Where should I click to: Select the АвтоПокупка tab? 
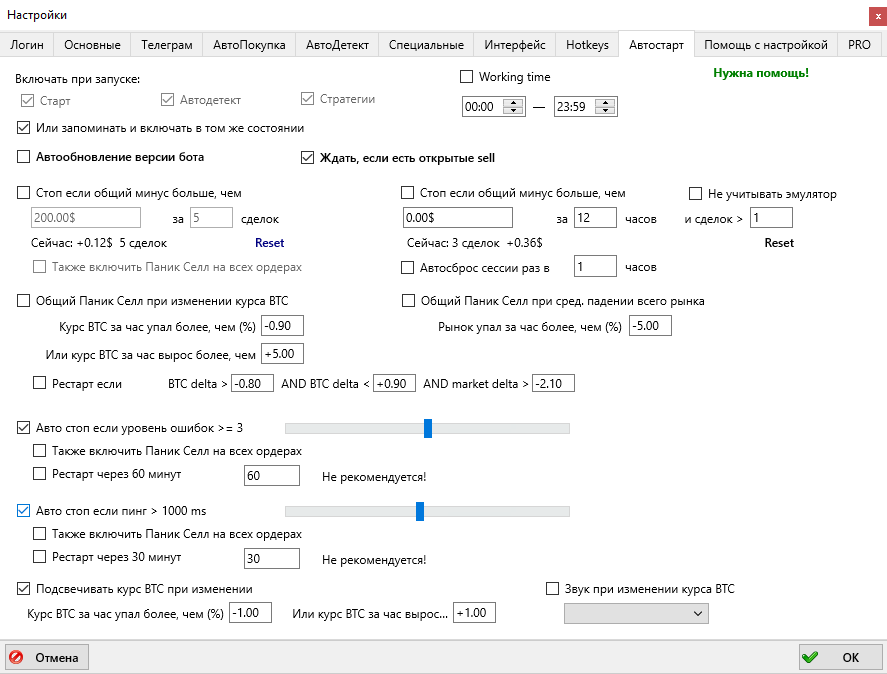[249, 45]
